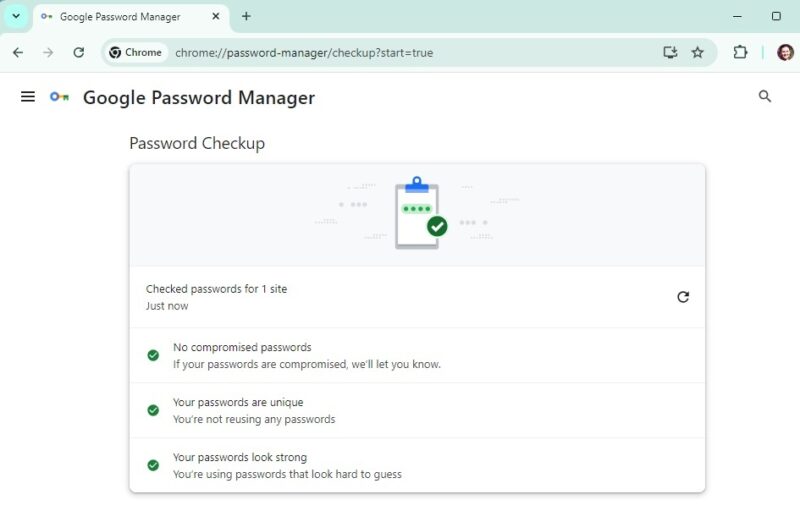Minimize the Chrome window

point(737,16)
